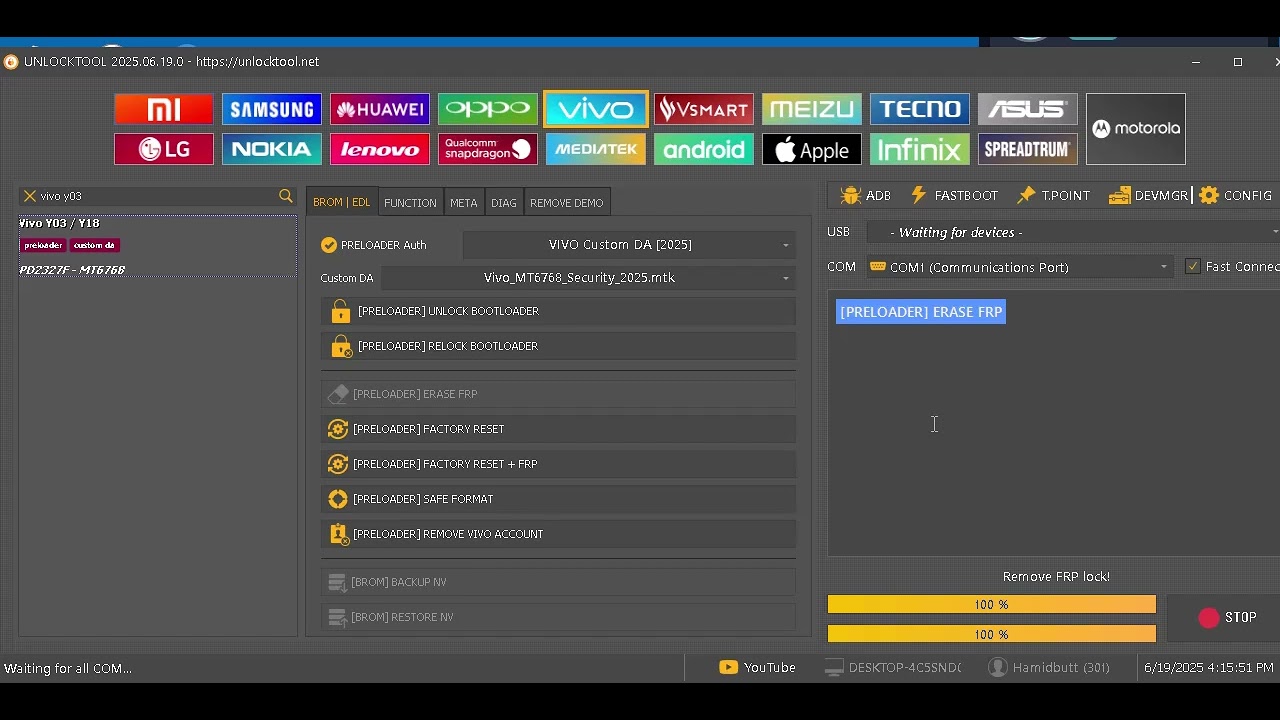This screenshot has width=1280, height=720.
Task: Open the Fastboot tools button
Action: pos(954,196)
